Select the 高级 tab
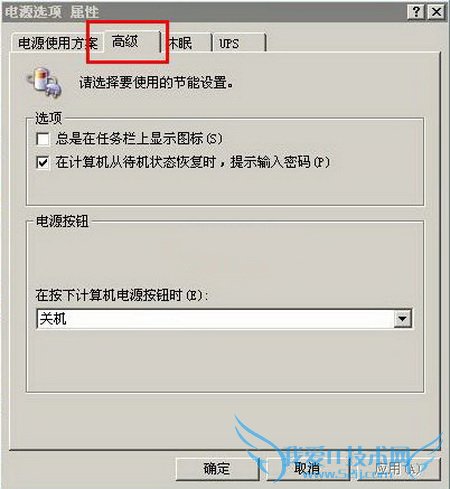The image size is (450, 489). 132,42
